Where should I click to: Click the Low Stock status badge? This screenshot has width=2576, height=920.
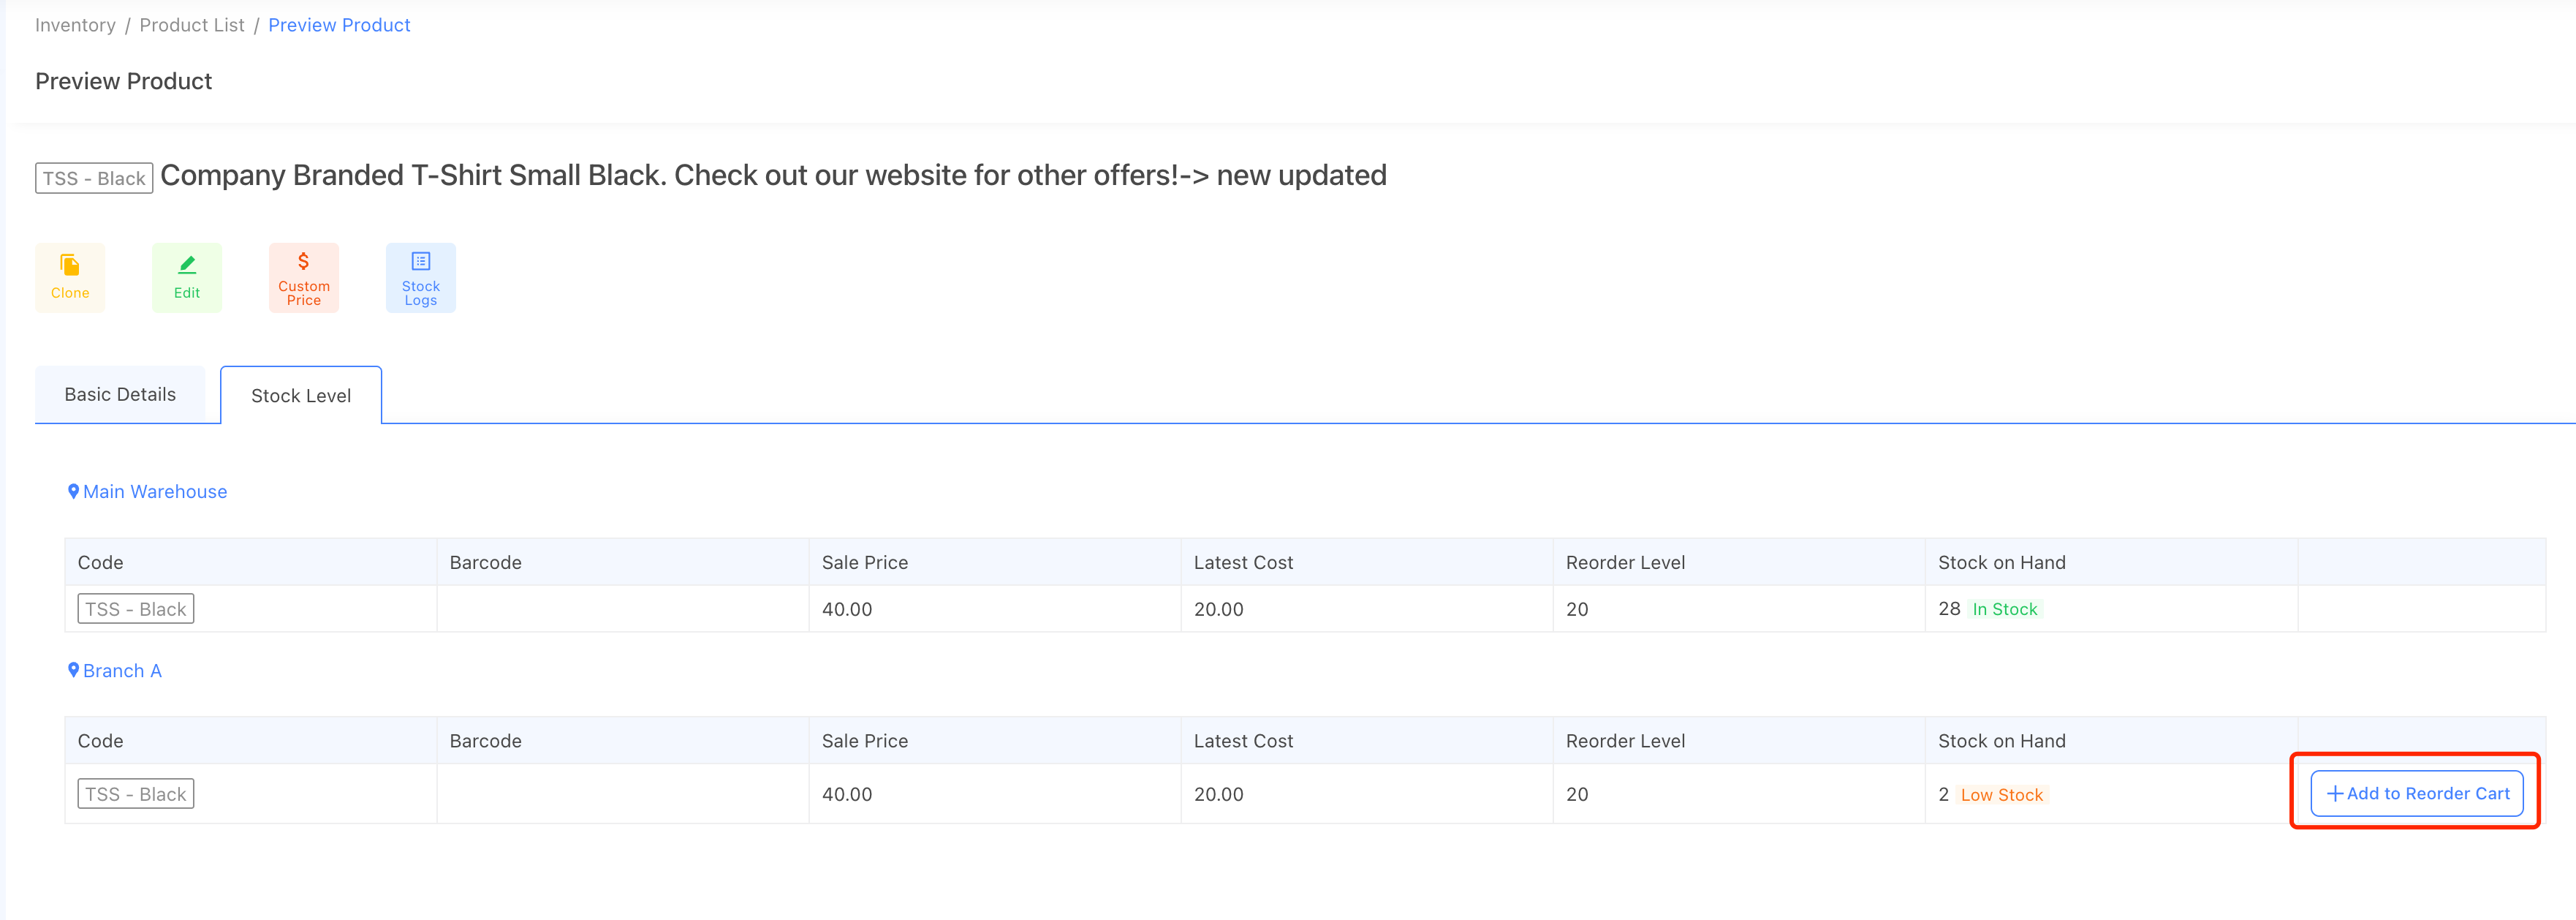(x=2001, y=795)
